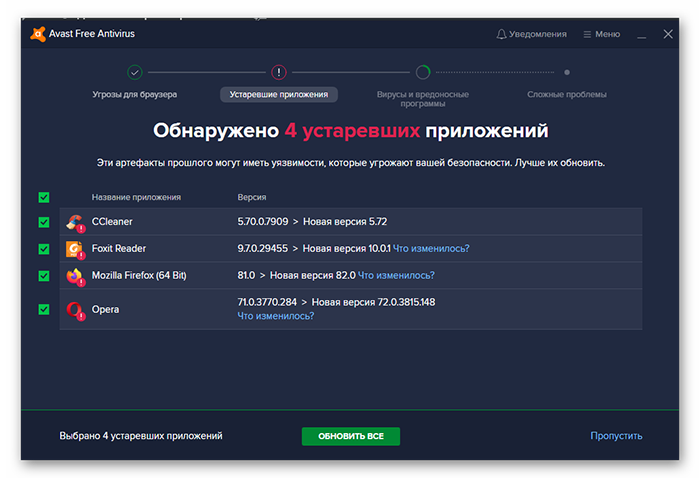Click the CCleaner name text
Viewport: 700px width, 478px height.
pos(112,221)
